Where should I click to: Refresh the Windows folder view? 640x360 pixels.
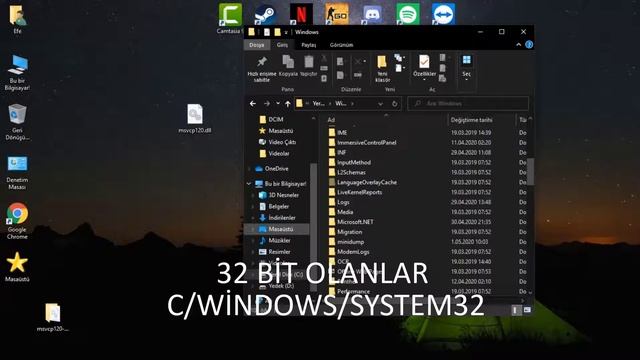tap(395, 104)
